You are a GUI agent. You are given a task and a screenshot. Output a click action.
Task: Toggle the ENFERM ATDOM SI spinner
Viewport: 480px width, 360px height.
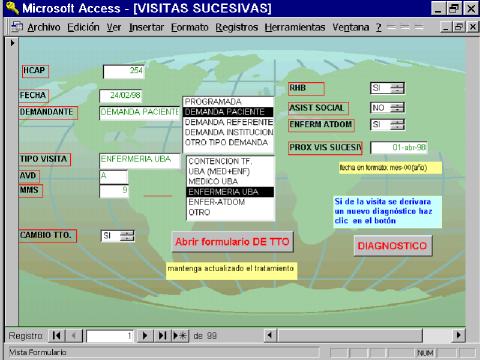tap(397, 125)
